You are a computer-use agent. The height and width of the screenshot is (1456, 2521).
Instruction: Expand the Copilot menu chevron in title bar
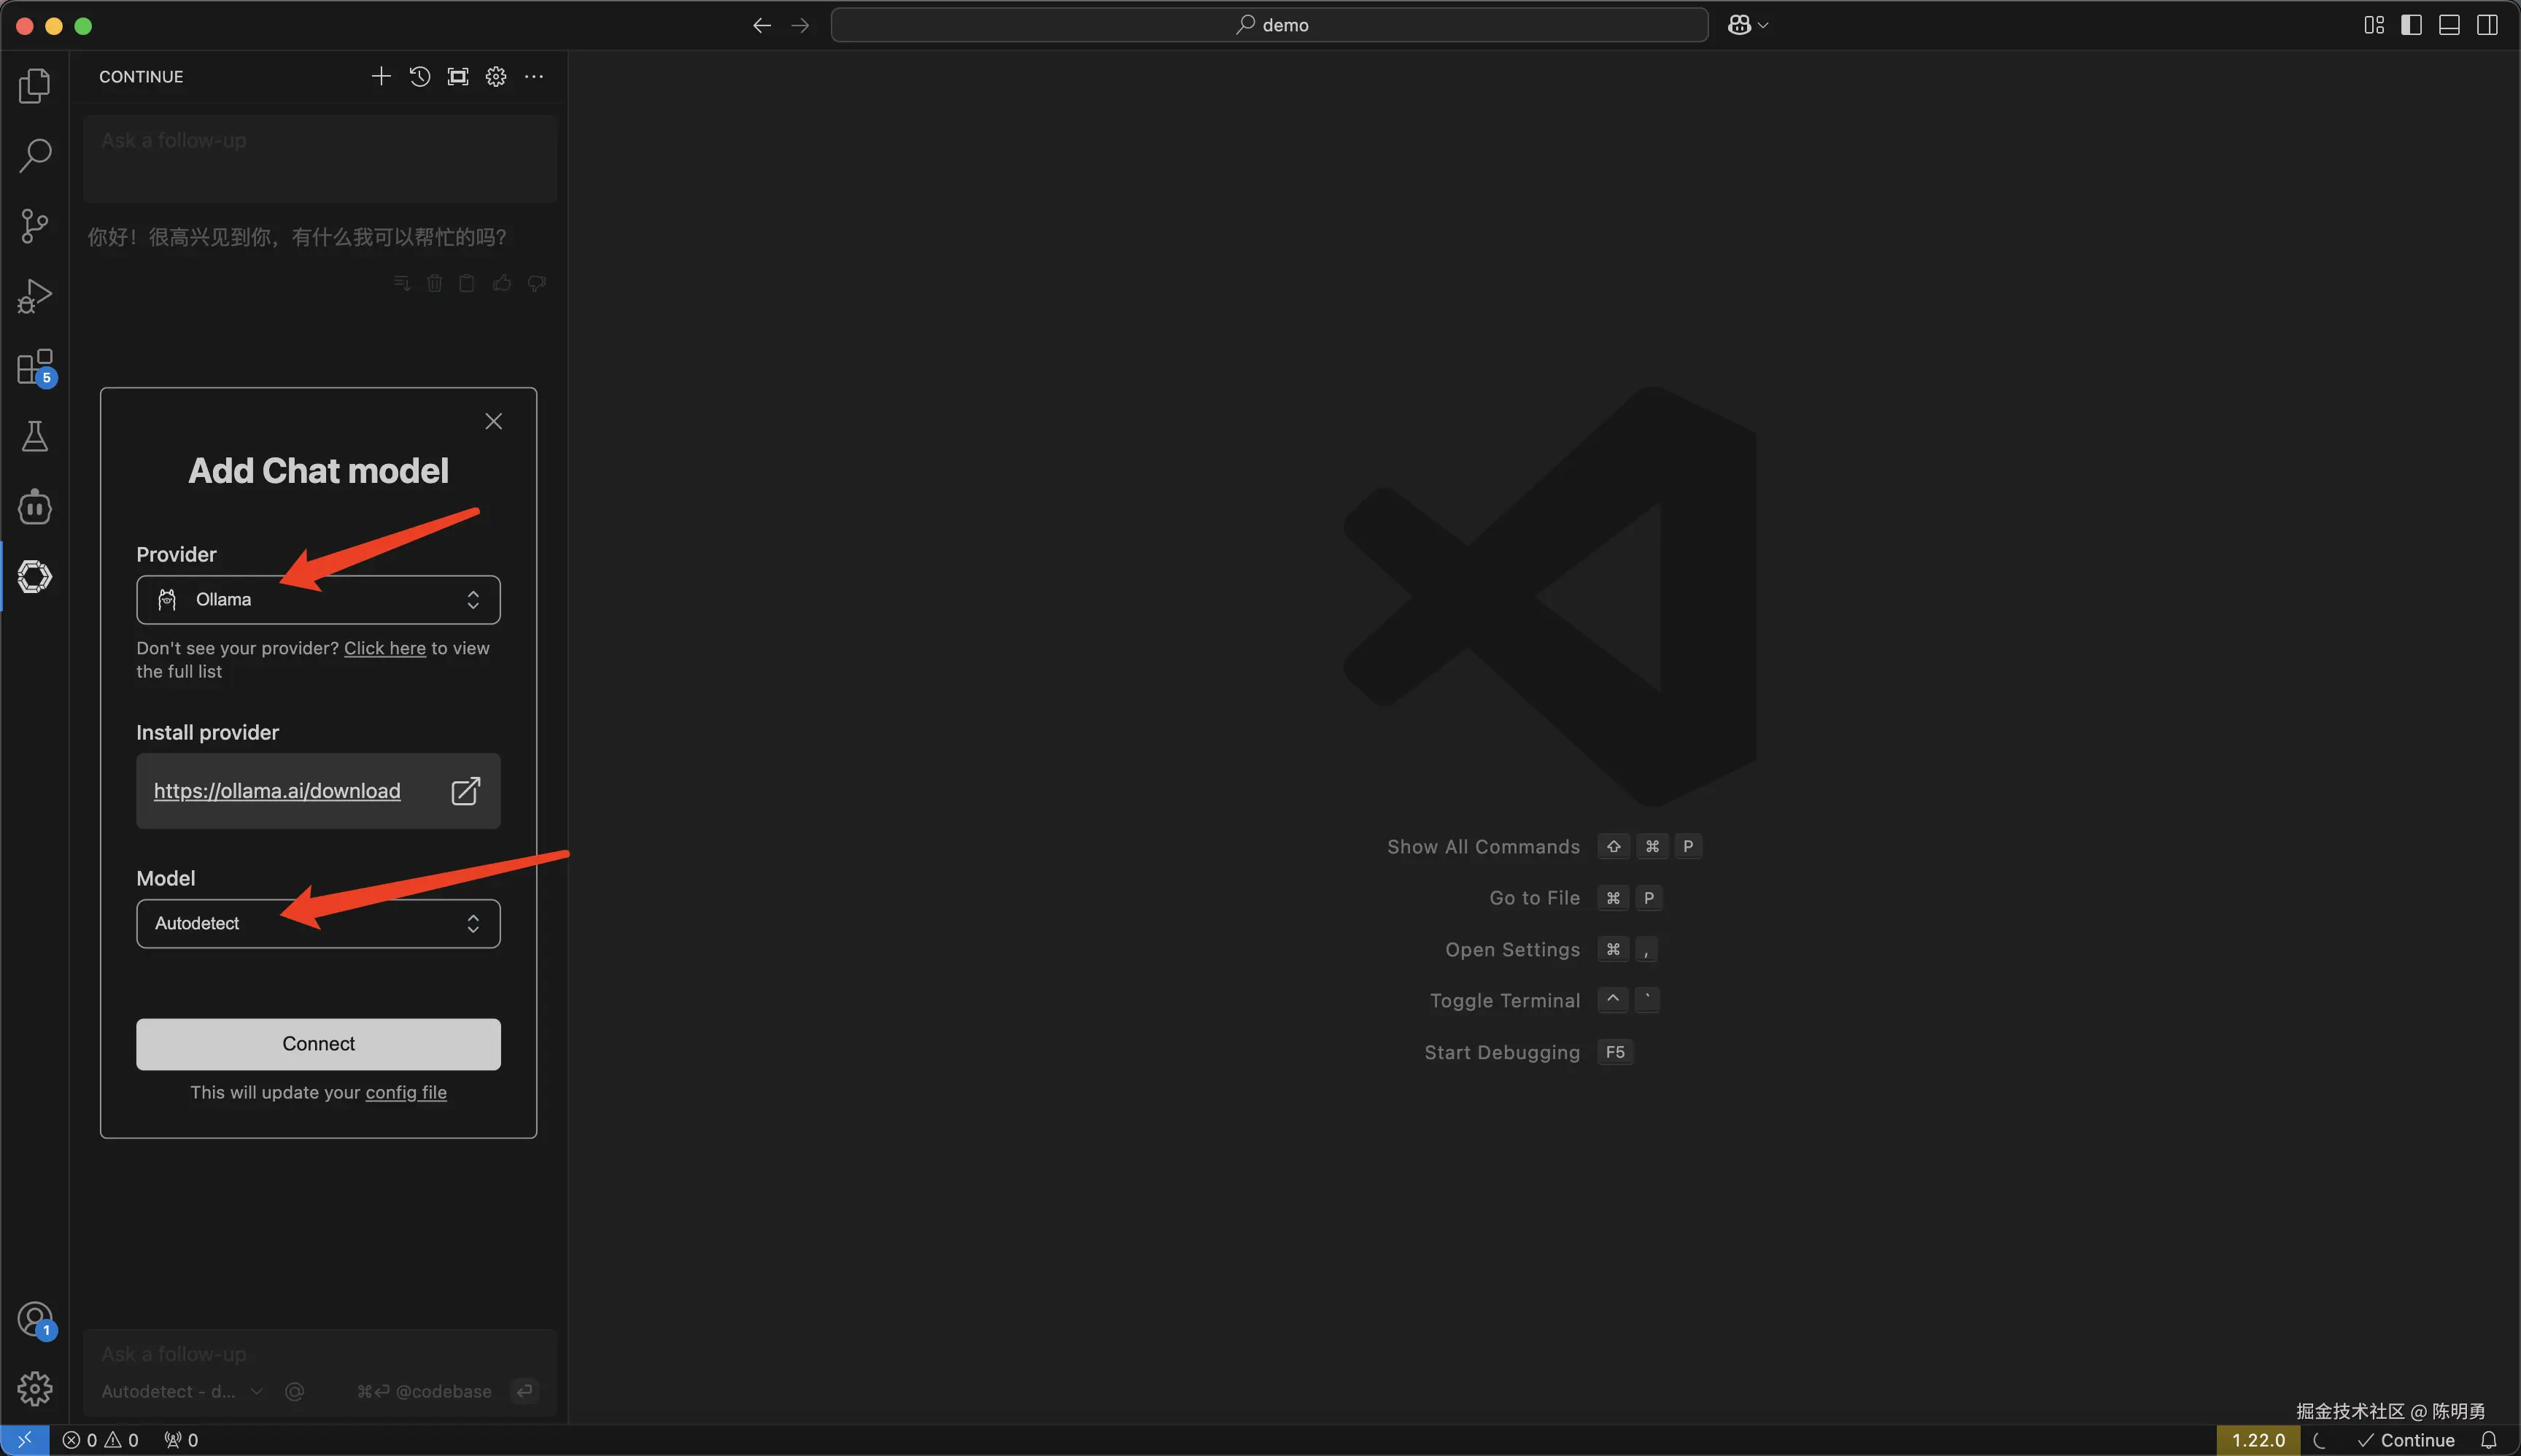click(x=1763, y=25)
